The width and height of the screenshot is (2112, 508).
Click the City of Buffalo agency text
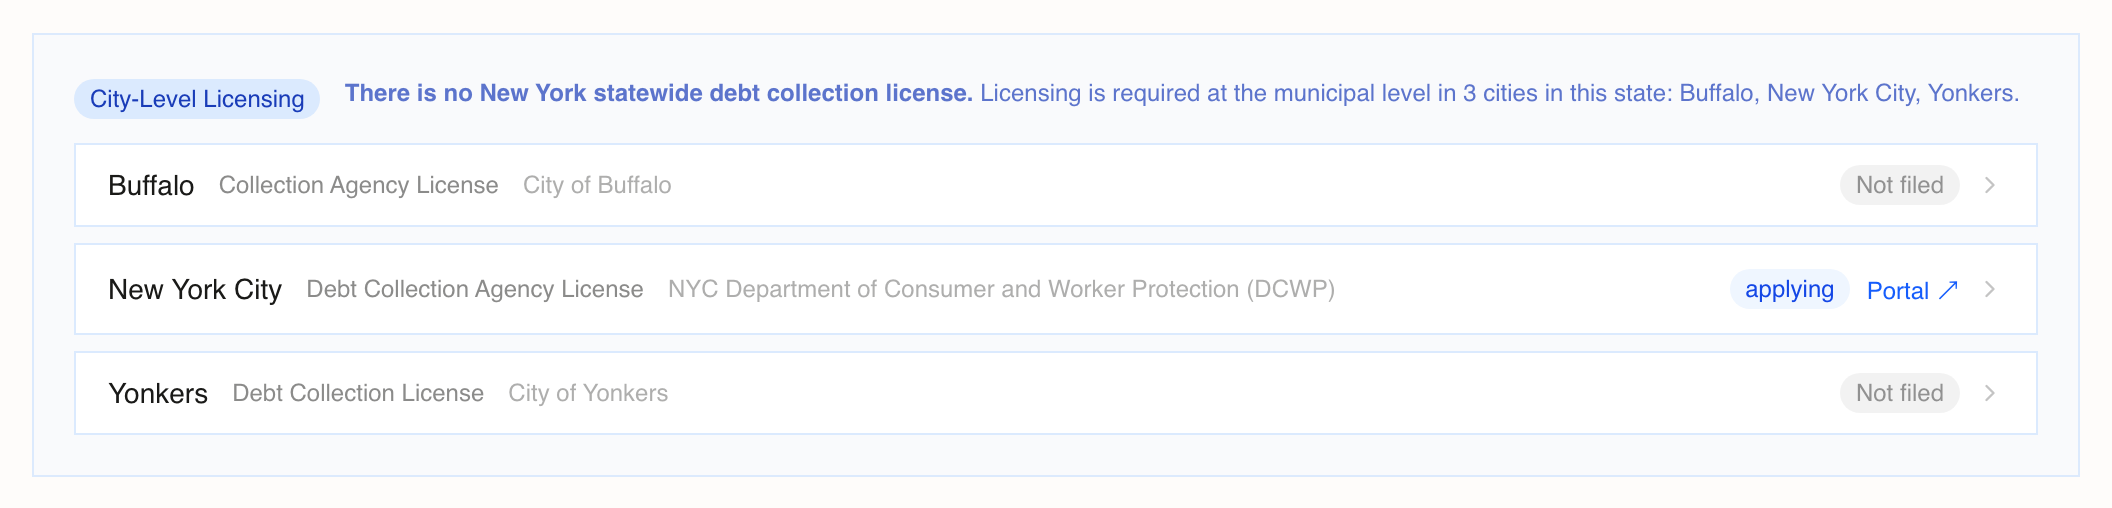coord(597,186)
